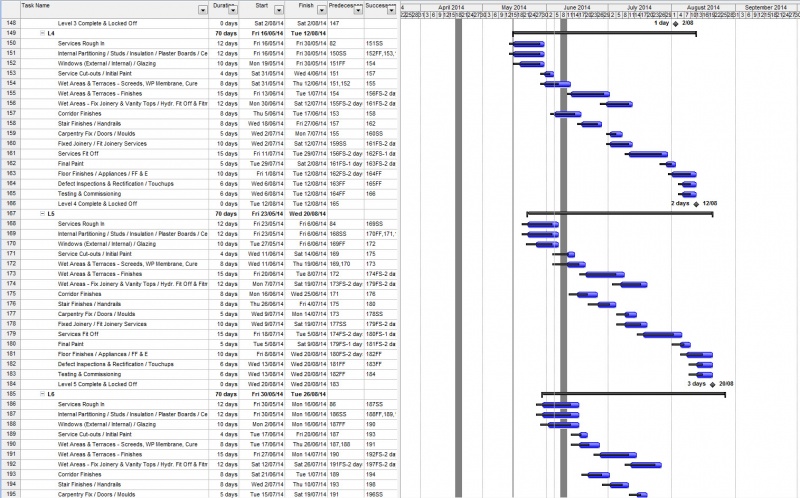
Task: Select 'Stair Finishes / Handrails' in row 158
Action: [89, 123]
